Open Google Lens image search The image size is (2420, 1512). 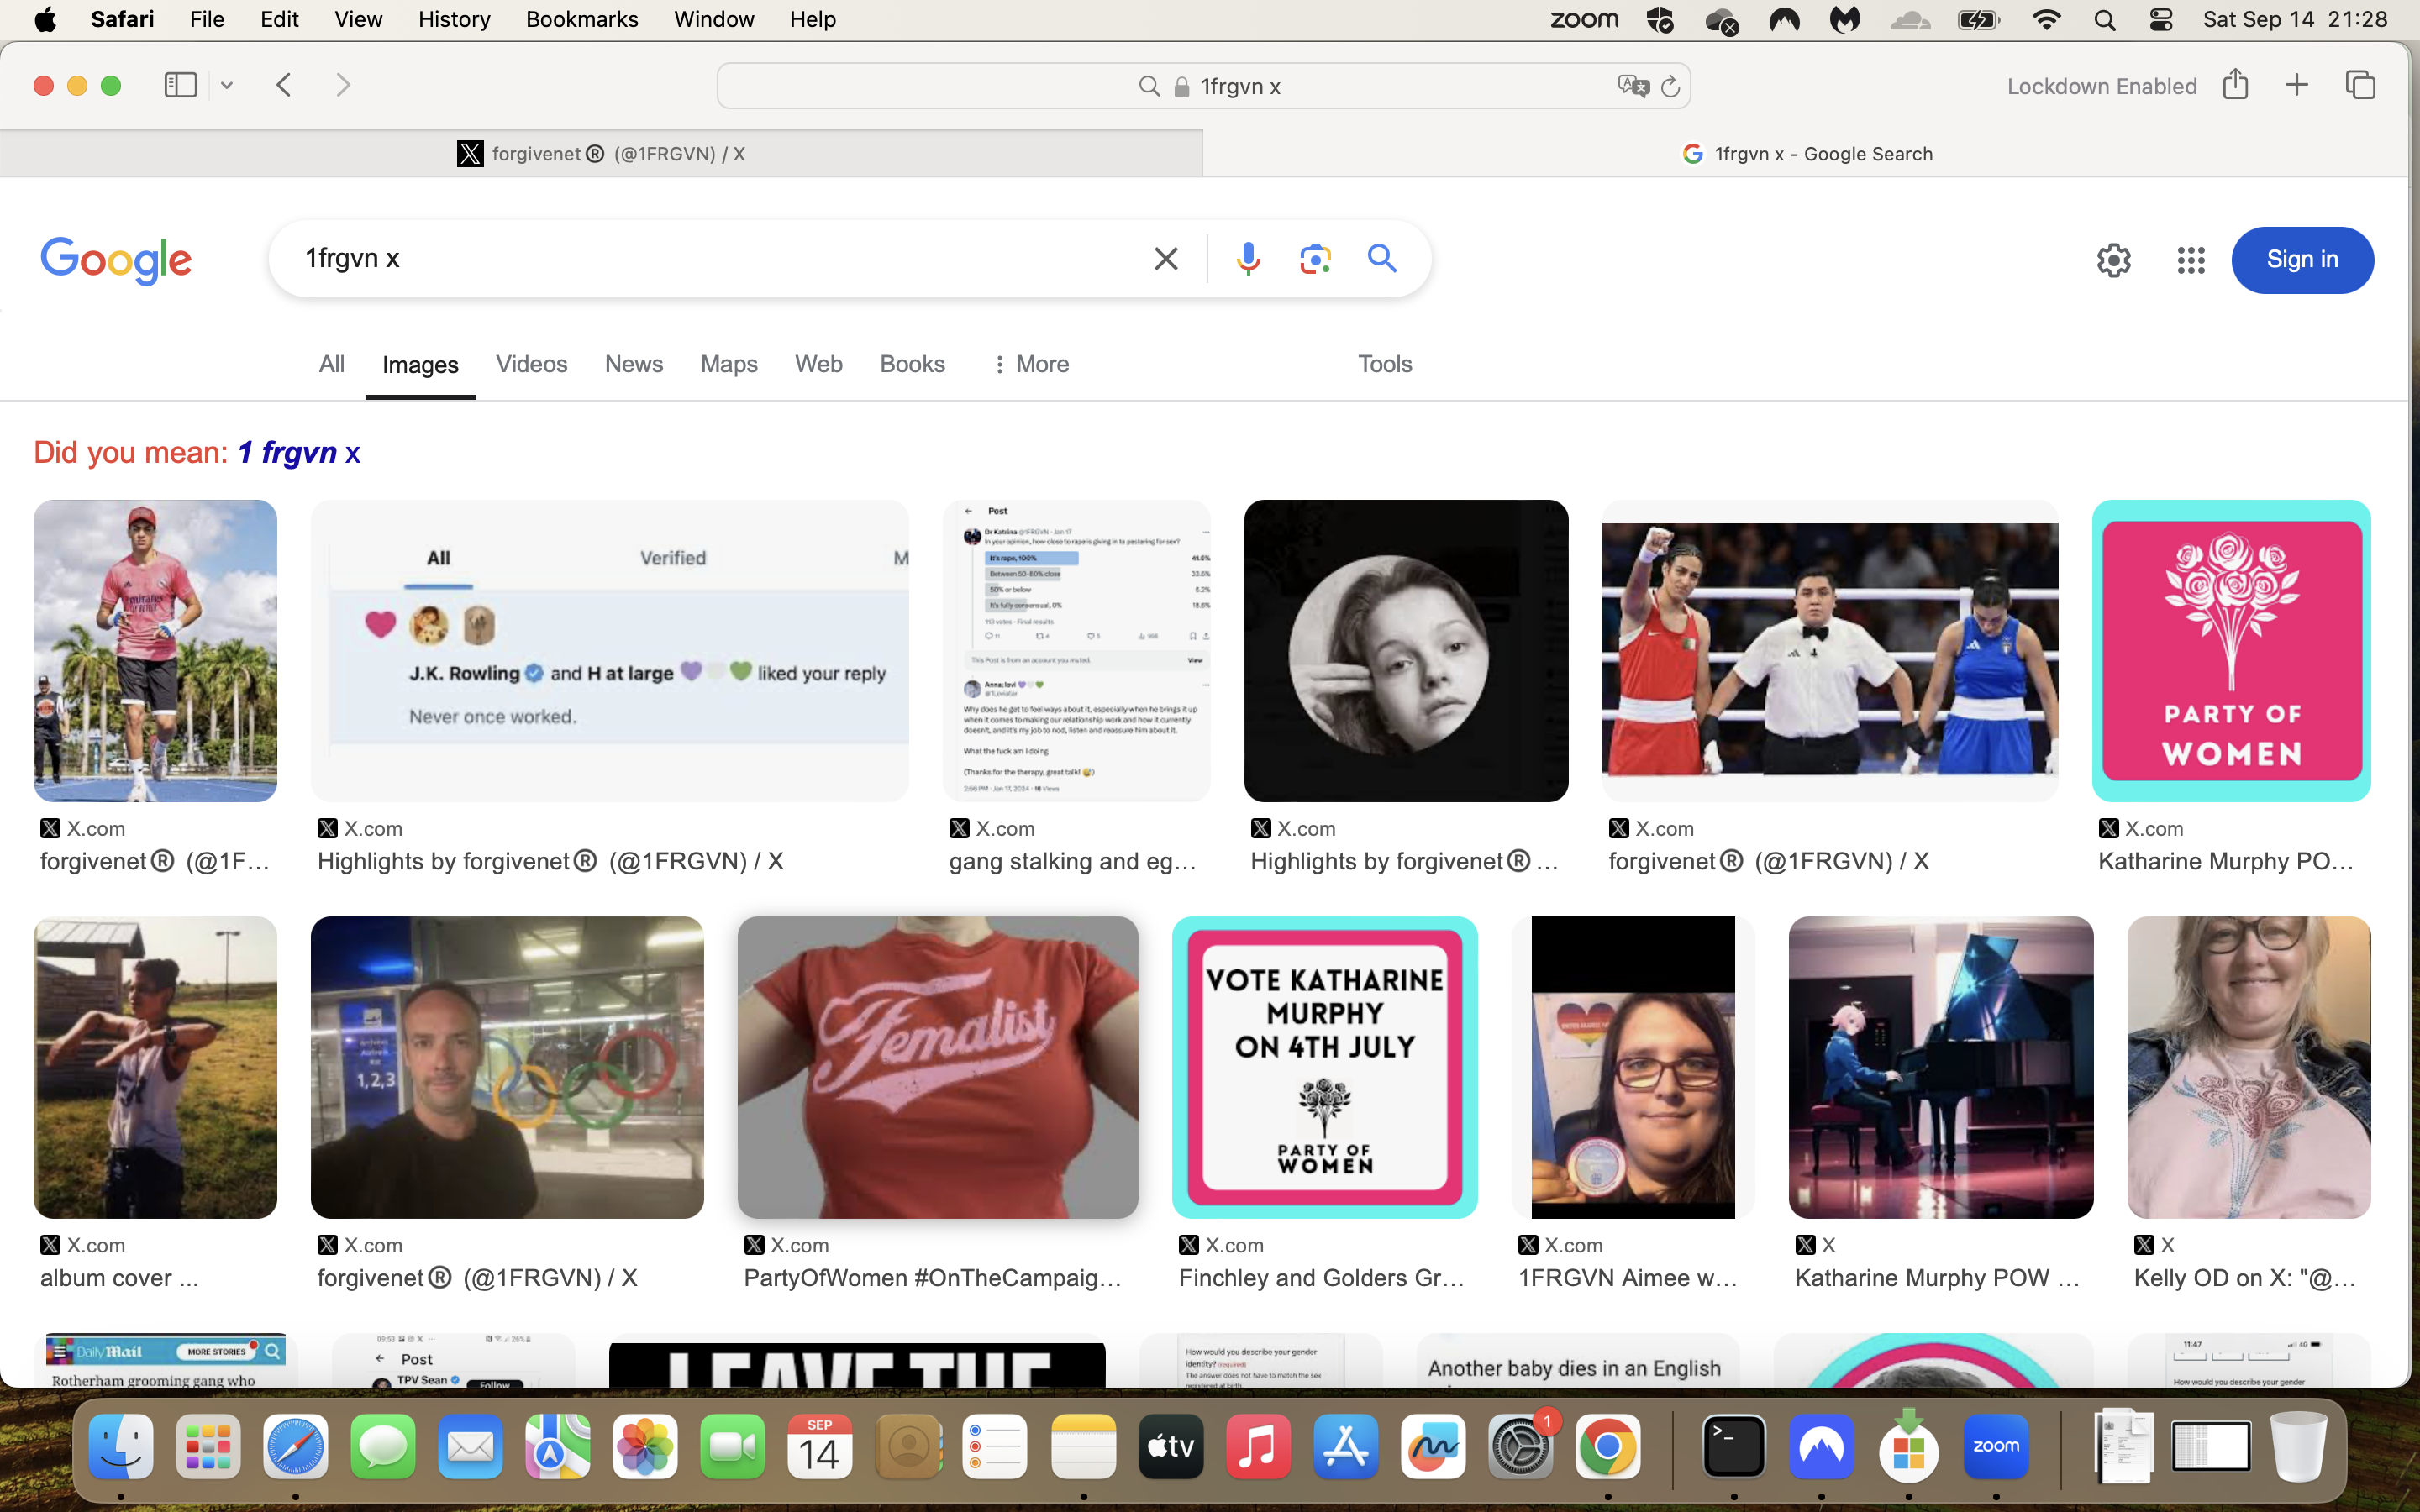1315,259
